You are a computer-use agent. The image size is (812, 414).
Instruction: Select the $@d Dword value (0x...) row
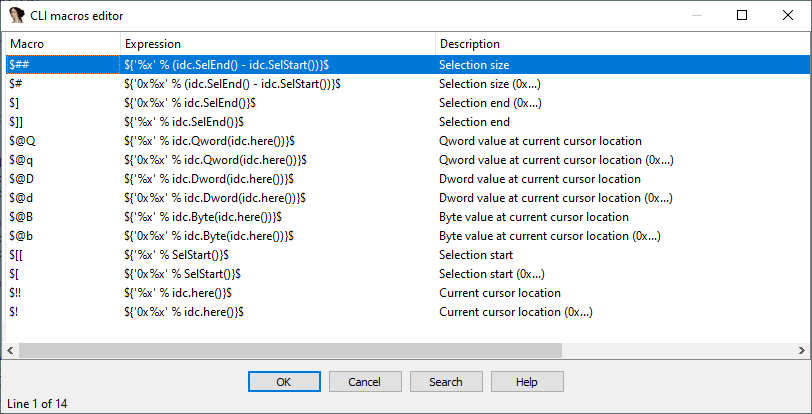(407, 198)
